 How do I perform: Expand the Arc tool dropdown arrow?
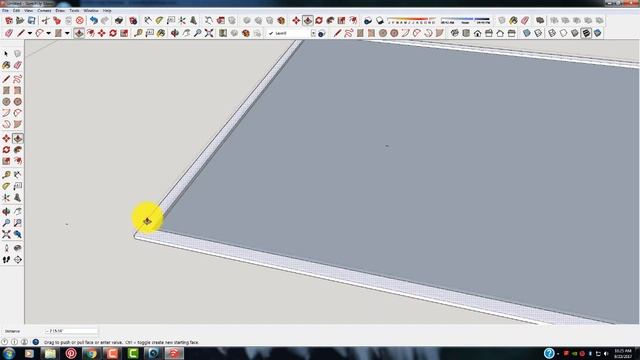49,33
